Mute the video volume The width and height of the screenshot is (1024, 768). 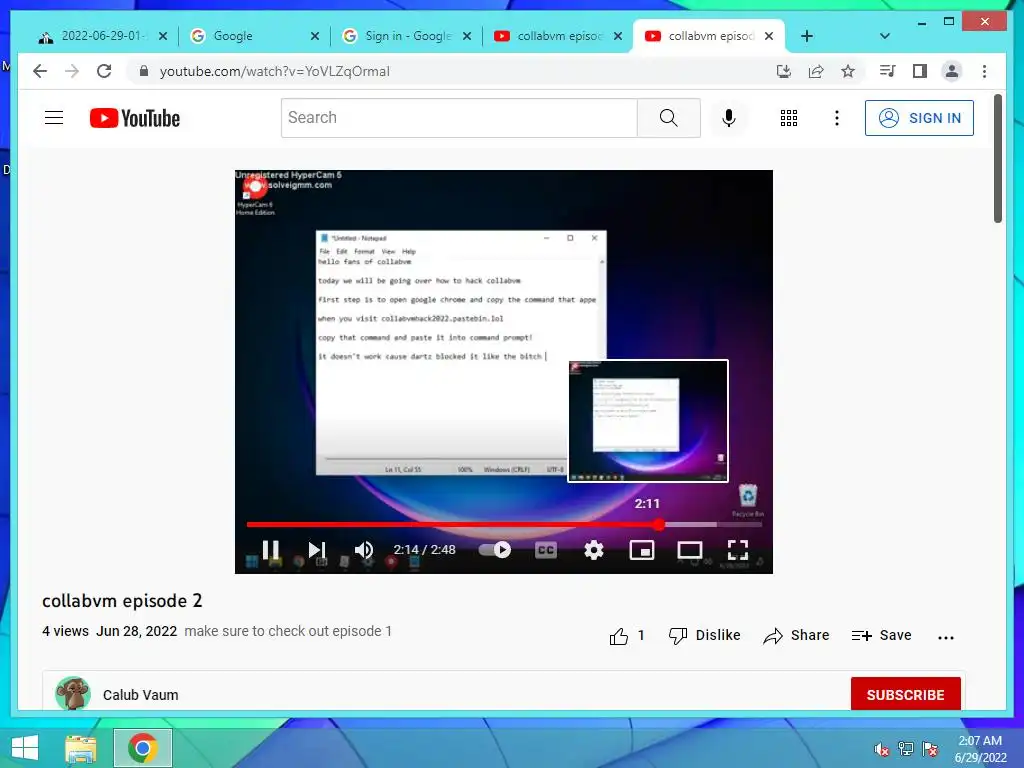coord(364,550)
